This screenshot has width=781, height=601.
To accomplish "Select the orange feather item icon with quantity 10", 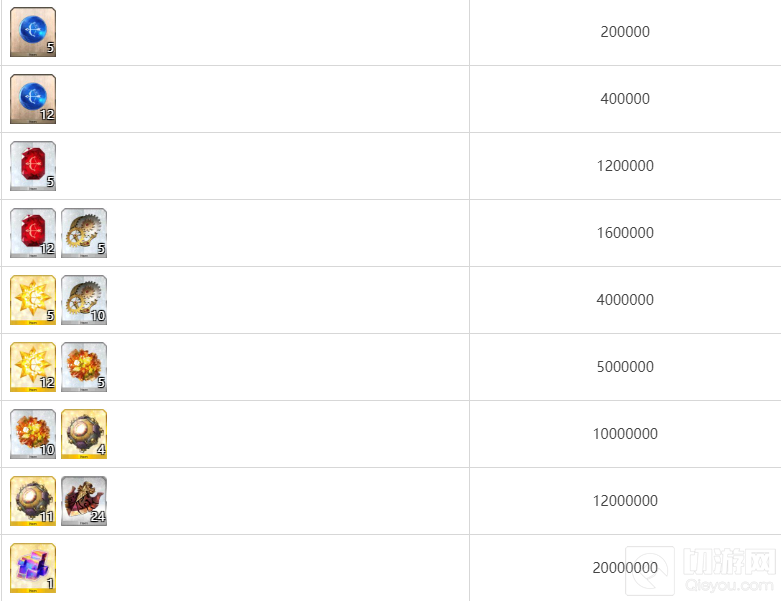I will point(33,434).
